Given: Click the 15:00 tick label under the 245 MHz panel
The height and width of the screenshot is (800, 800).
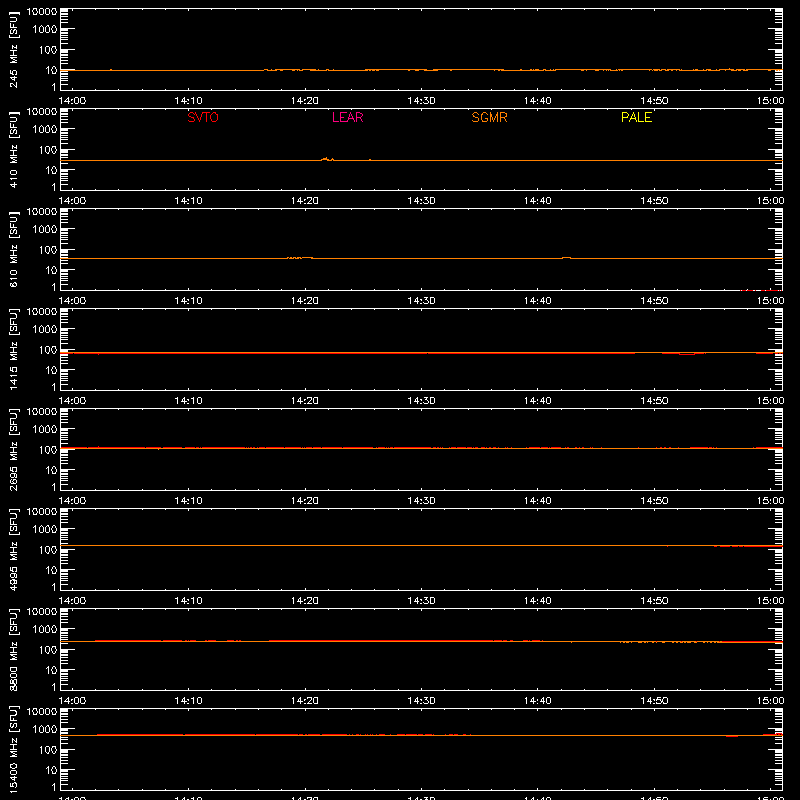Looking at the screenshot, I should click(x=770, y=101).
